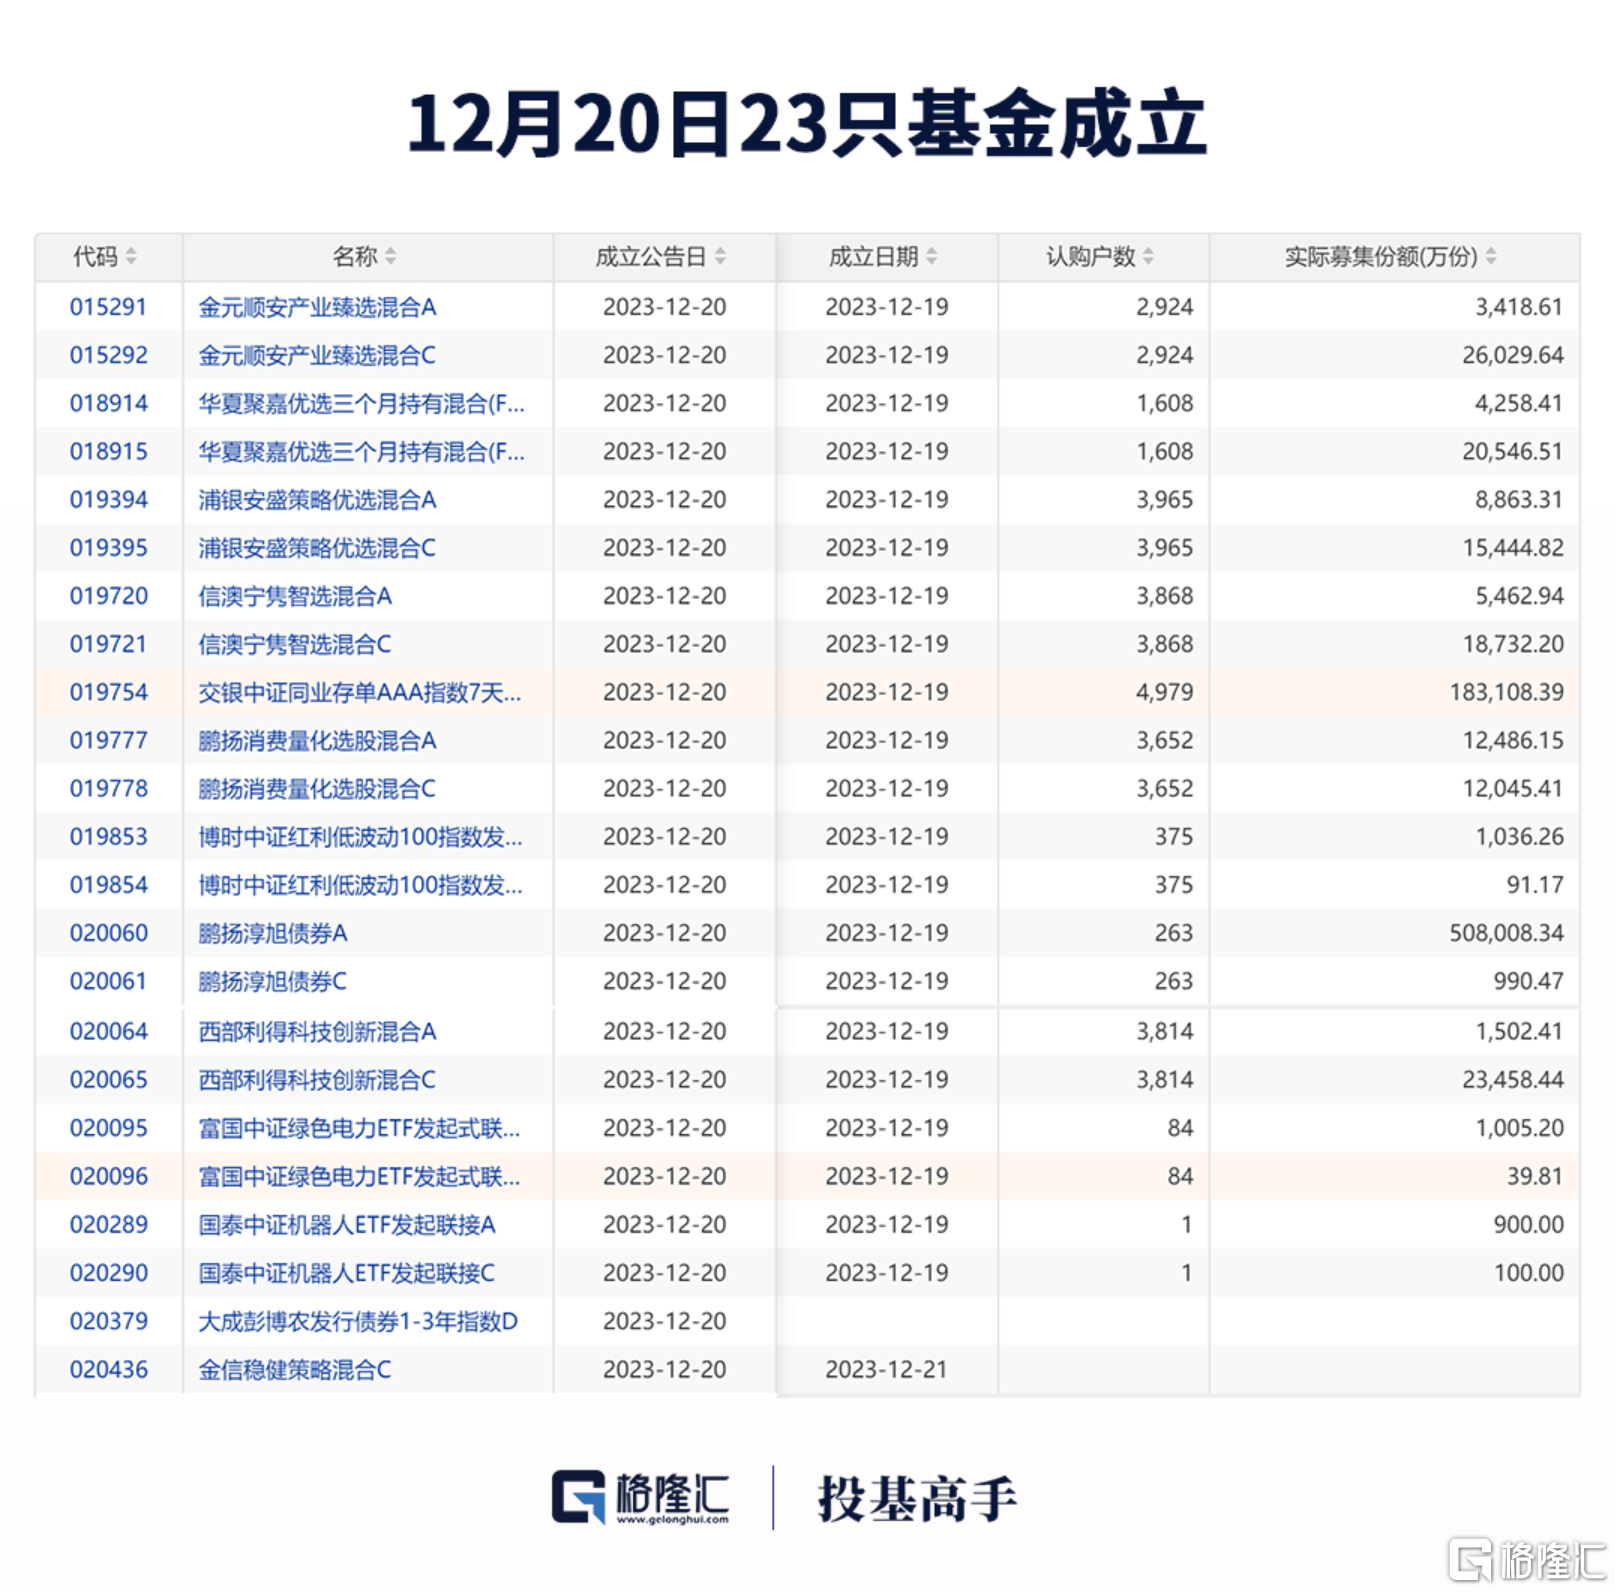Click the 投基高手 text logo
Screen dimensions: 1615x1593
pos(917,1499)
